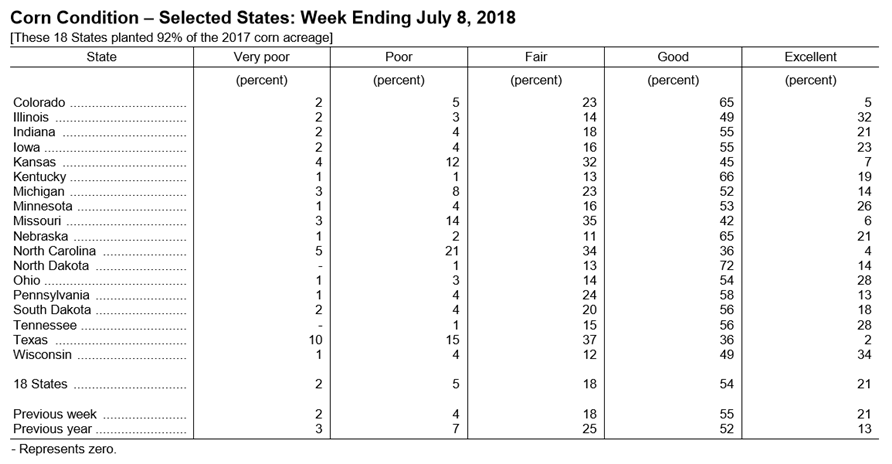The height and width of the screenshot is (464, 892).
Task: Select the Very poor column header
Action: (x=262, y=57)
